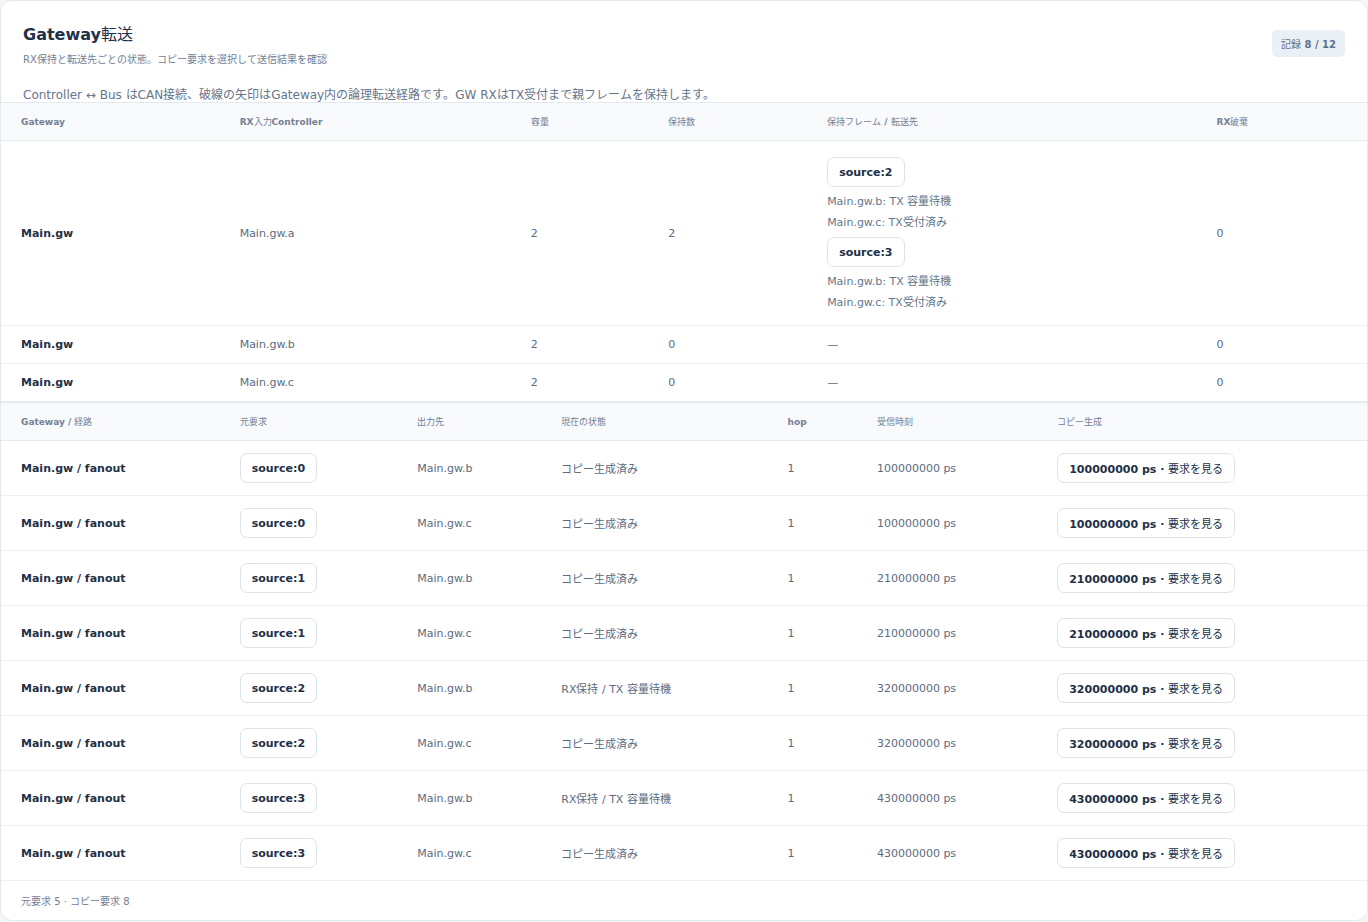Show 要求を見る for source:2 to Main.gw.b
The image size is (1368, 922).
(1146, 688)
